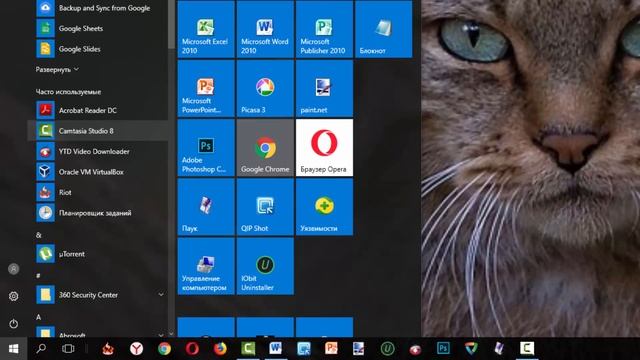Open Settings via the gear icon
This screenshot has width=640, height=360.
click(x=13, y=296)
